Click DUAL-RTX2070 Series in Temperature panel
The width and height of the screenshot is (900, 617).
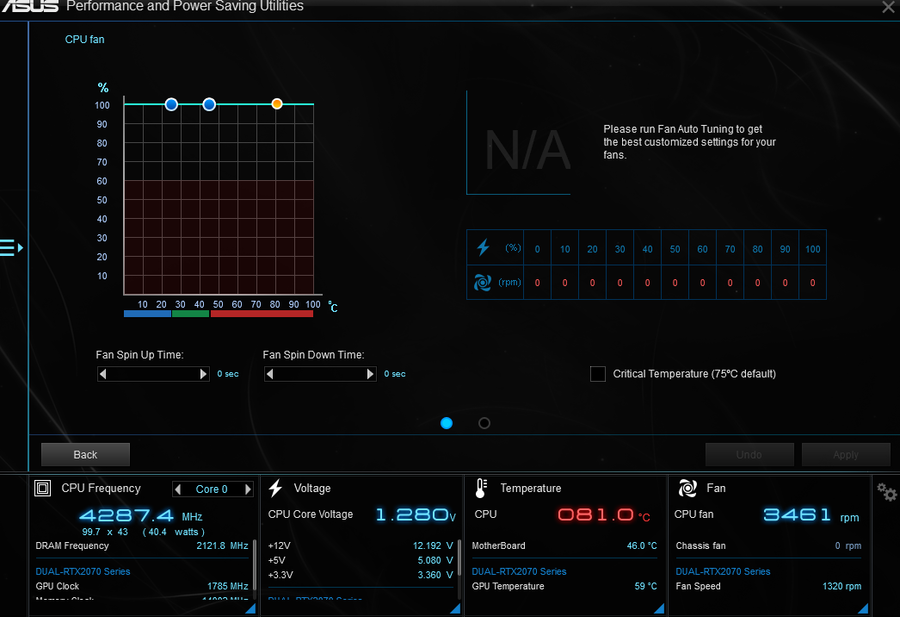(519, 571)
